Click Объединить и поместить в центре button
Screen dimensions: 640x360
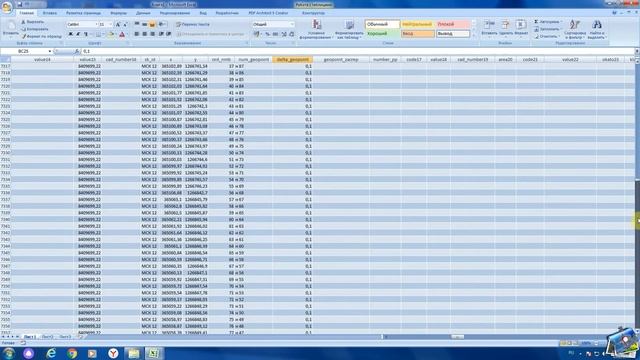(x=211, y=34)
